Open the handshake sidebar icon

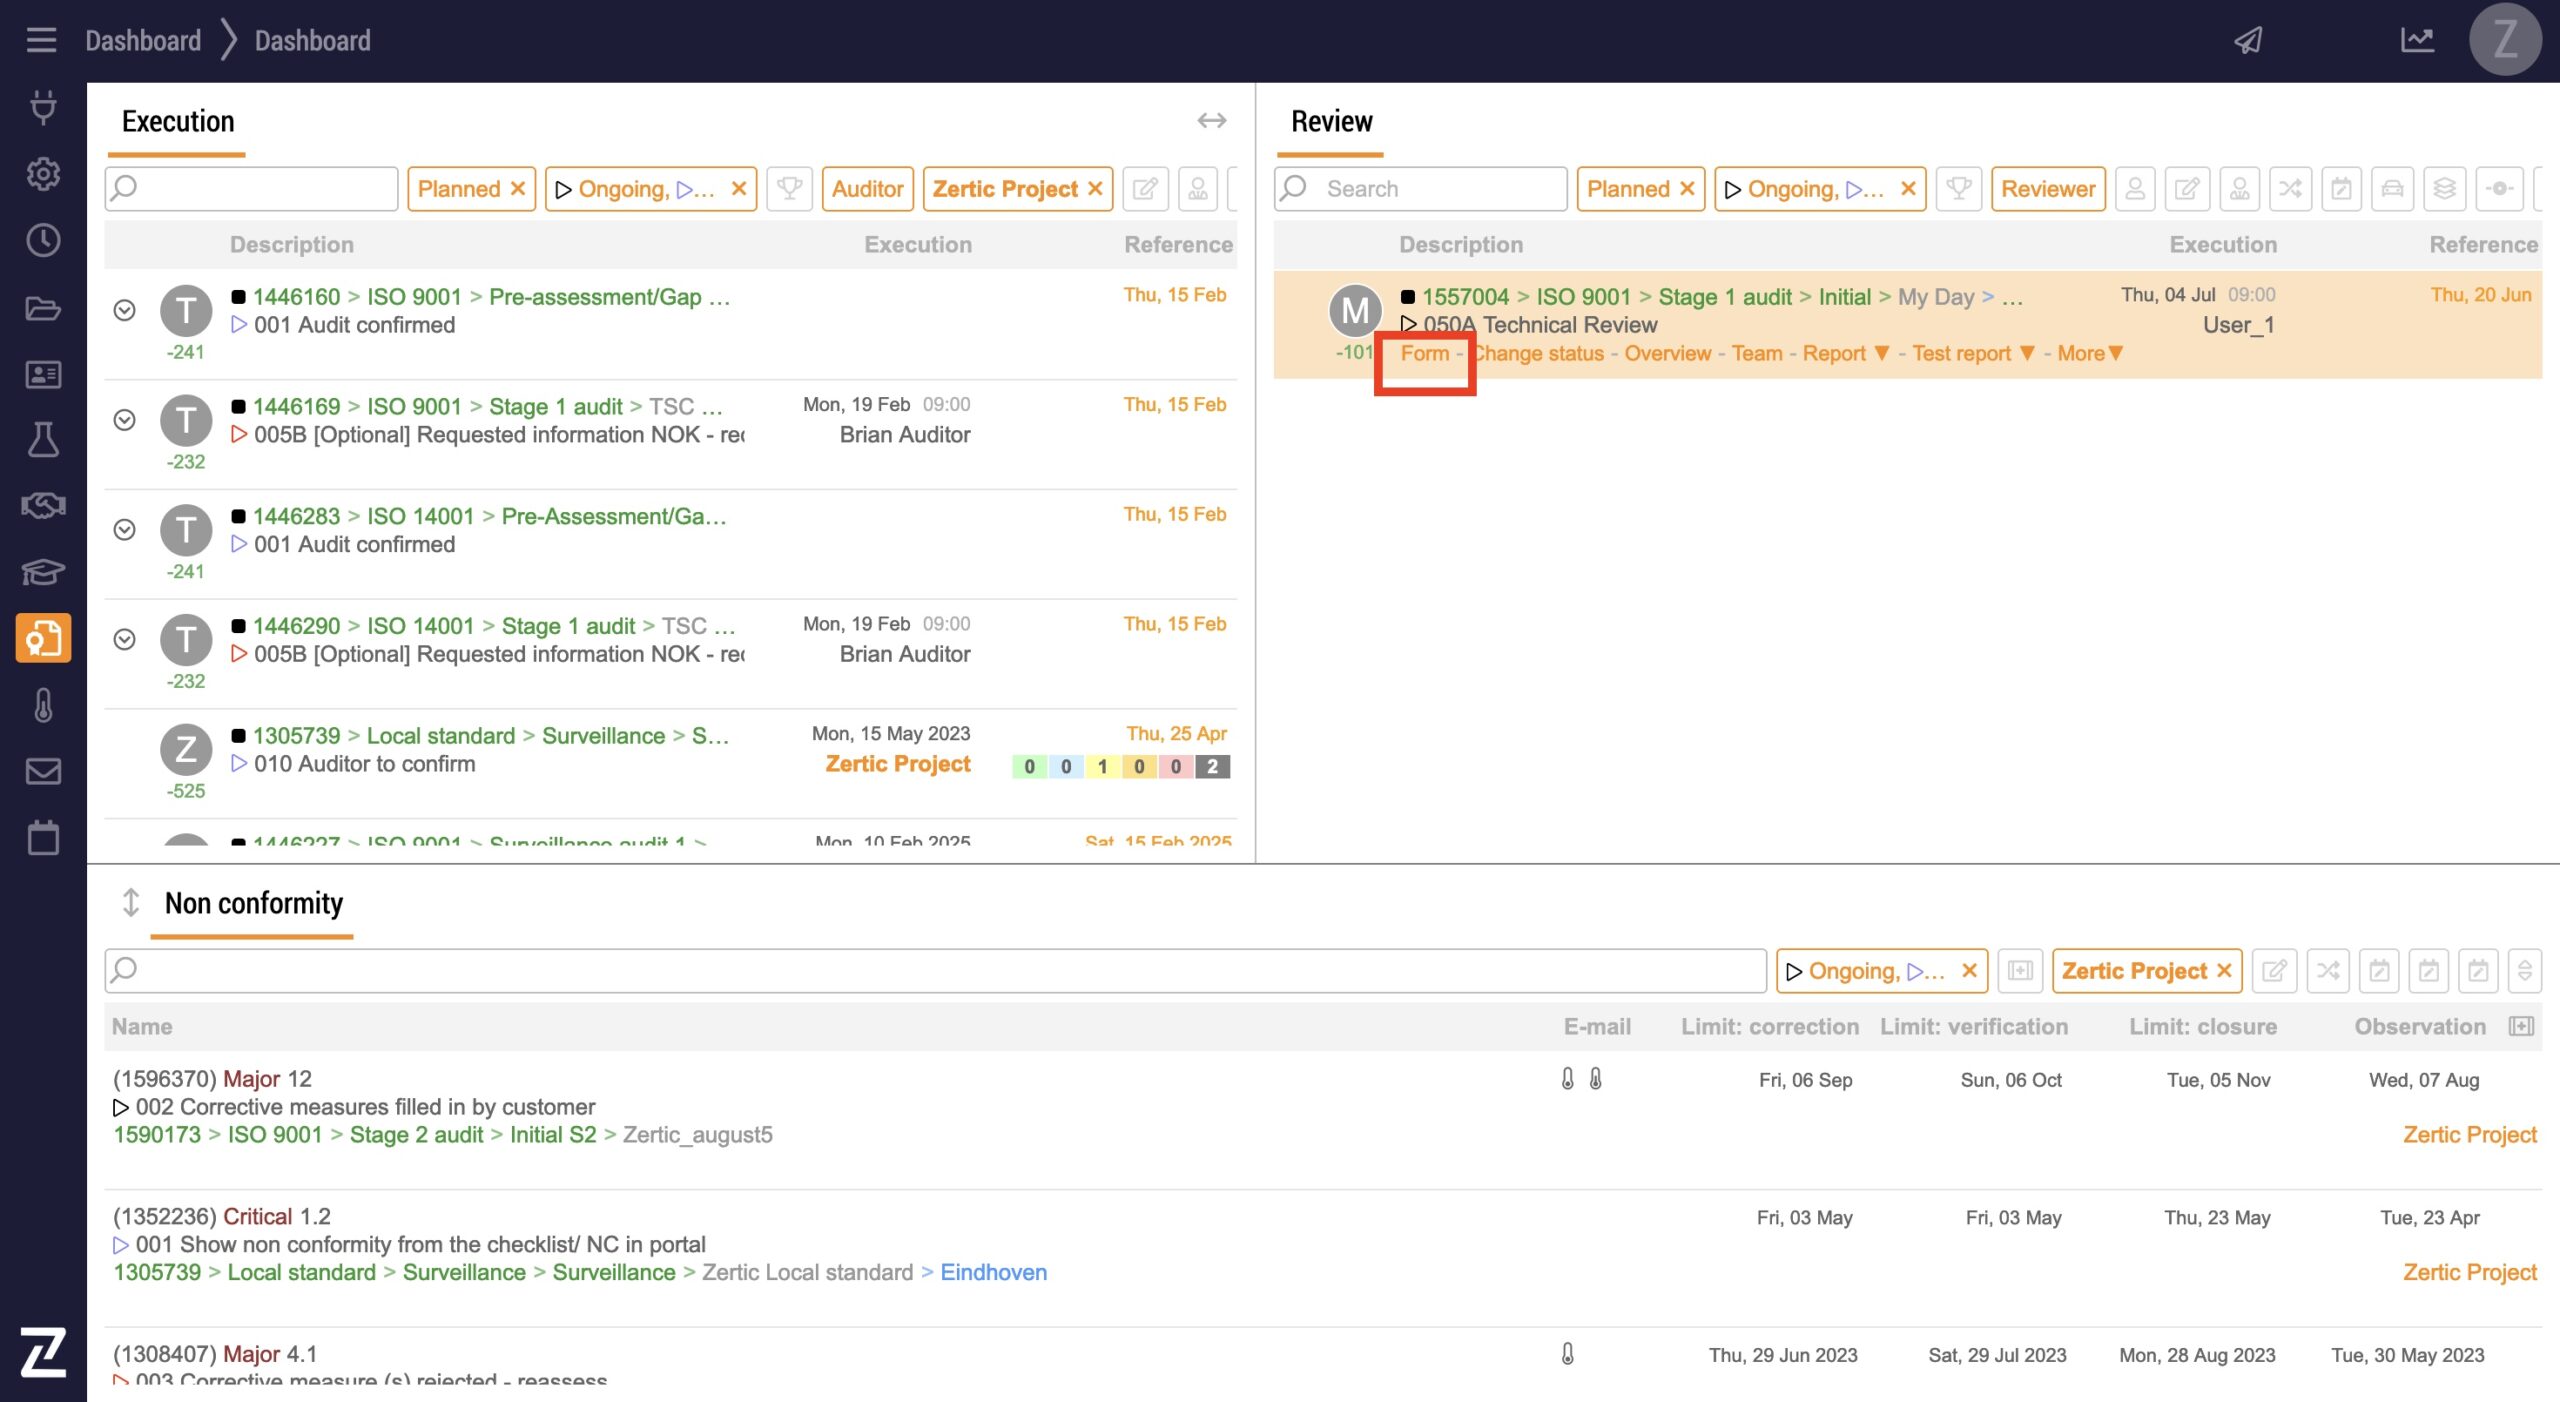click(x=43, y=505)
